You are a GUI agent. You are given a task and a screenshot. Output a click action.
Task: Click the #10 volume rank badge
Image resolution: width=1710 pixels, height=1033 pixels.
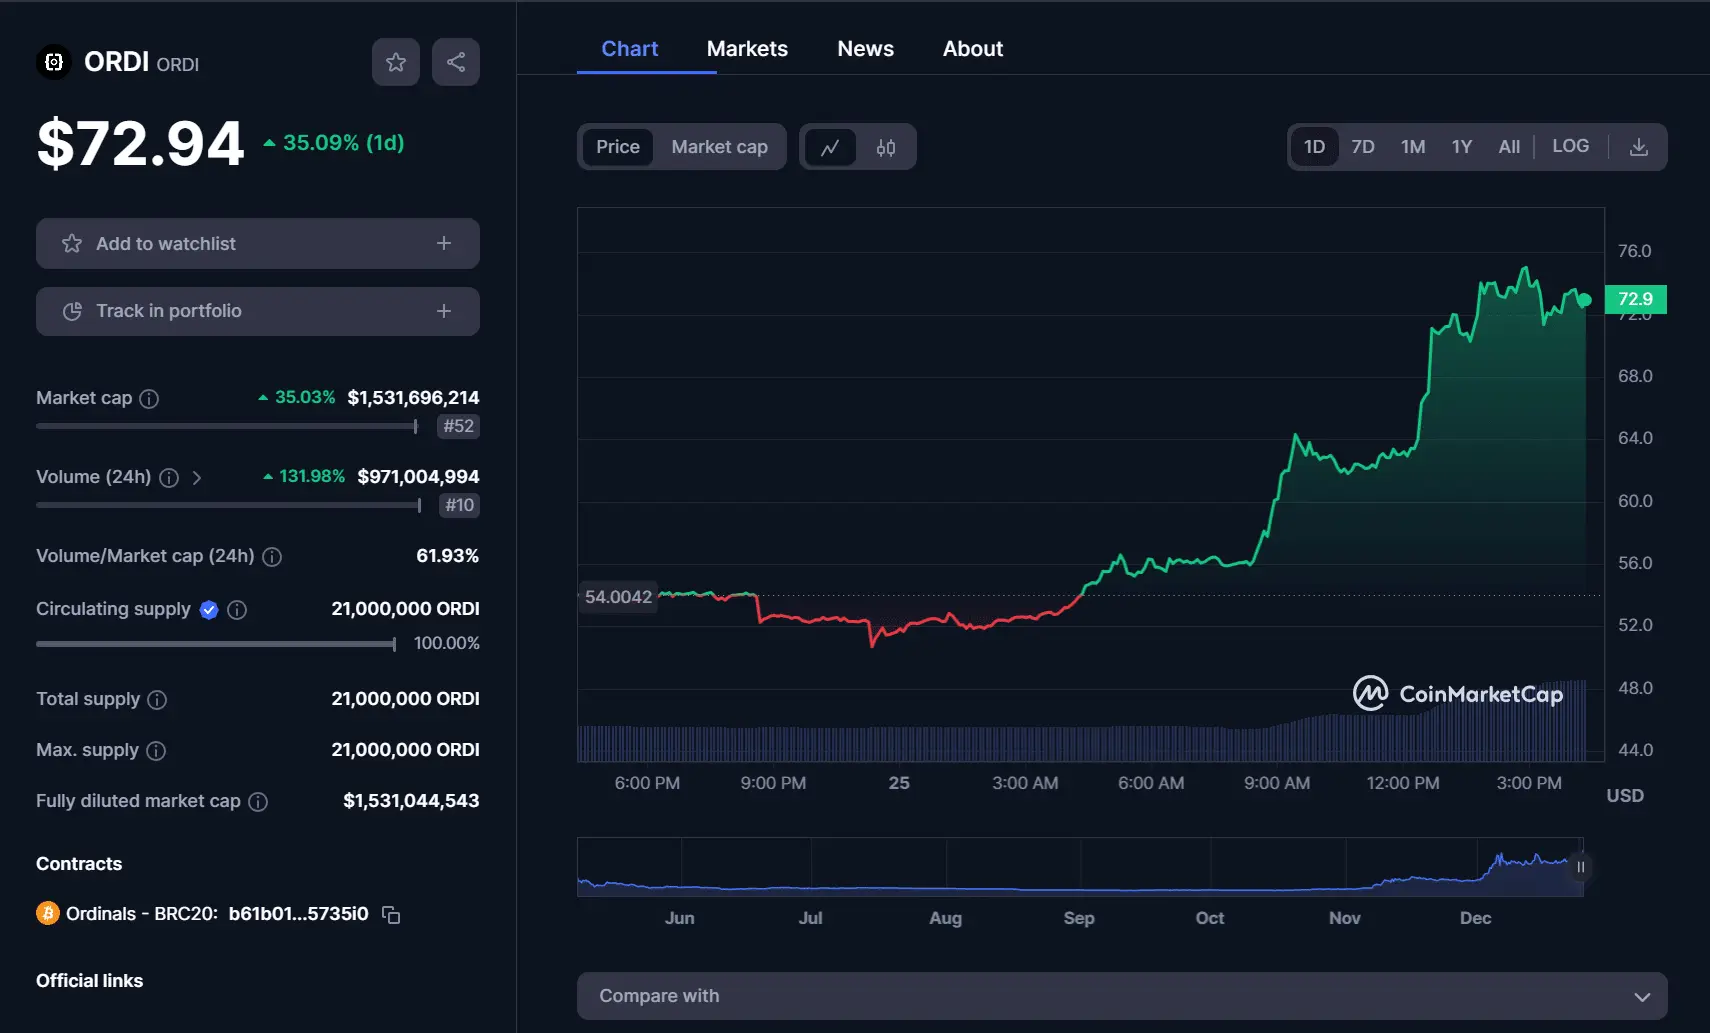460,505
